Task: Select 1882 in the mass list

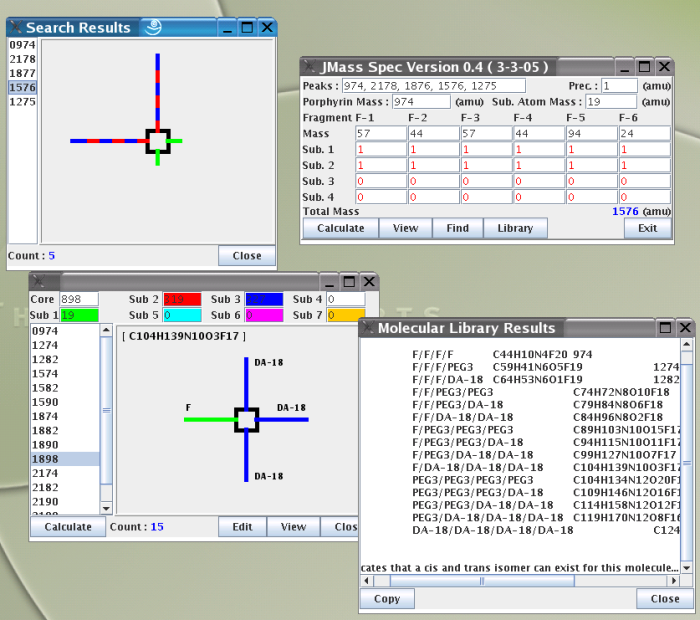Action: 65,431
